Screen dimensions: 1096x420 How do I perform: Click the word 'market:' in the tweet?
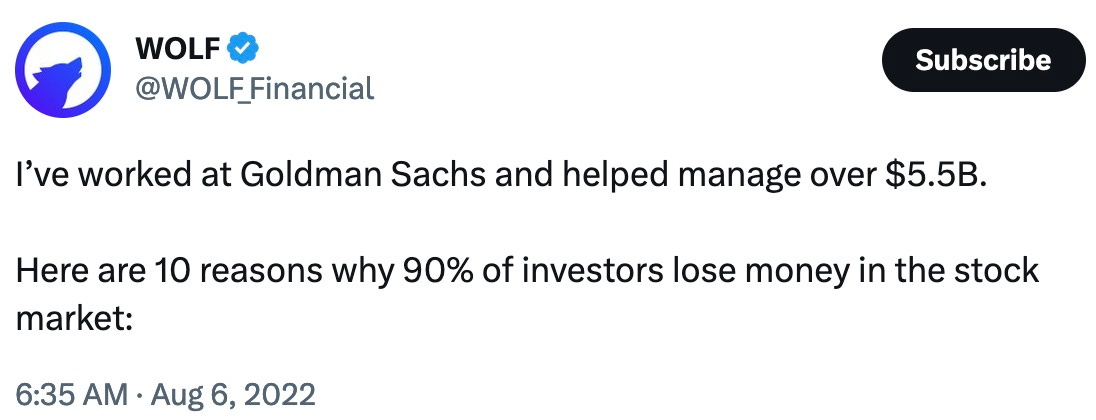(73, 318)
